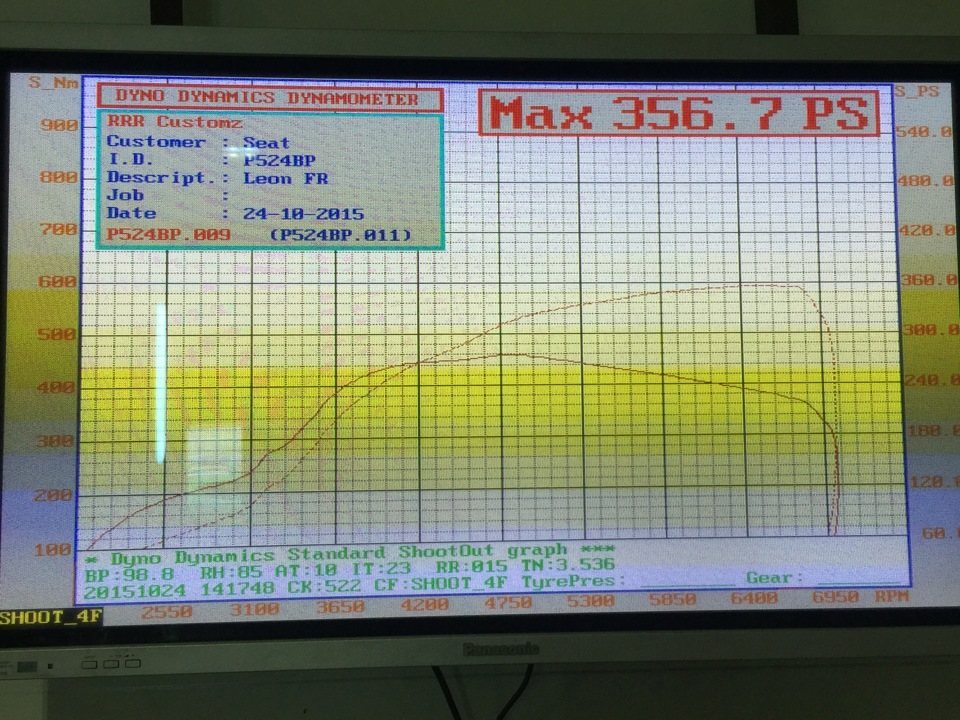Viewport: 960px width, 720px height.
Task: Click the 5850 RPM axis label
Action: tap(672, 599)
